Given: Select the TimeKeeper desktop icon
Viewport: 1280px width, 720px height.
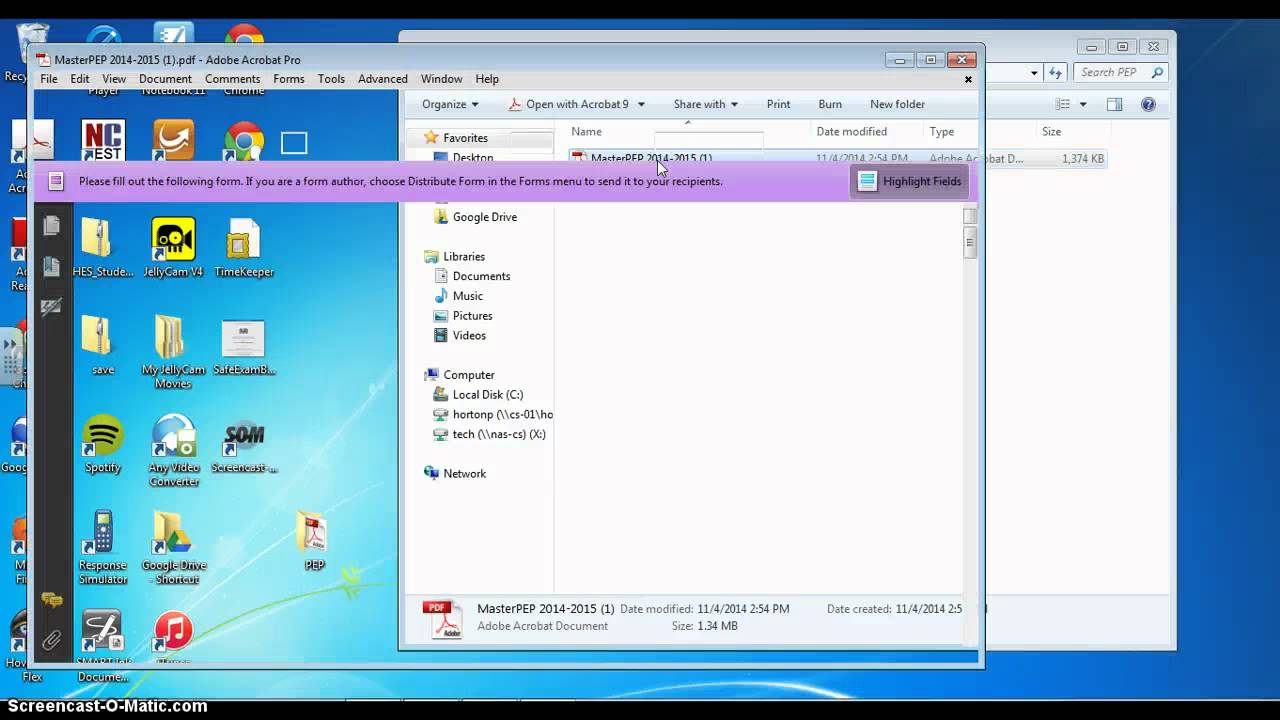Looking at the screenshot, I should [243, 248].
